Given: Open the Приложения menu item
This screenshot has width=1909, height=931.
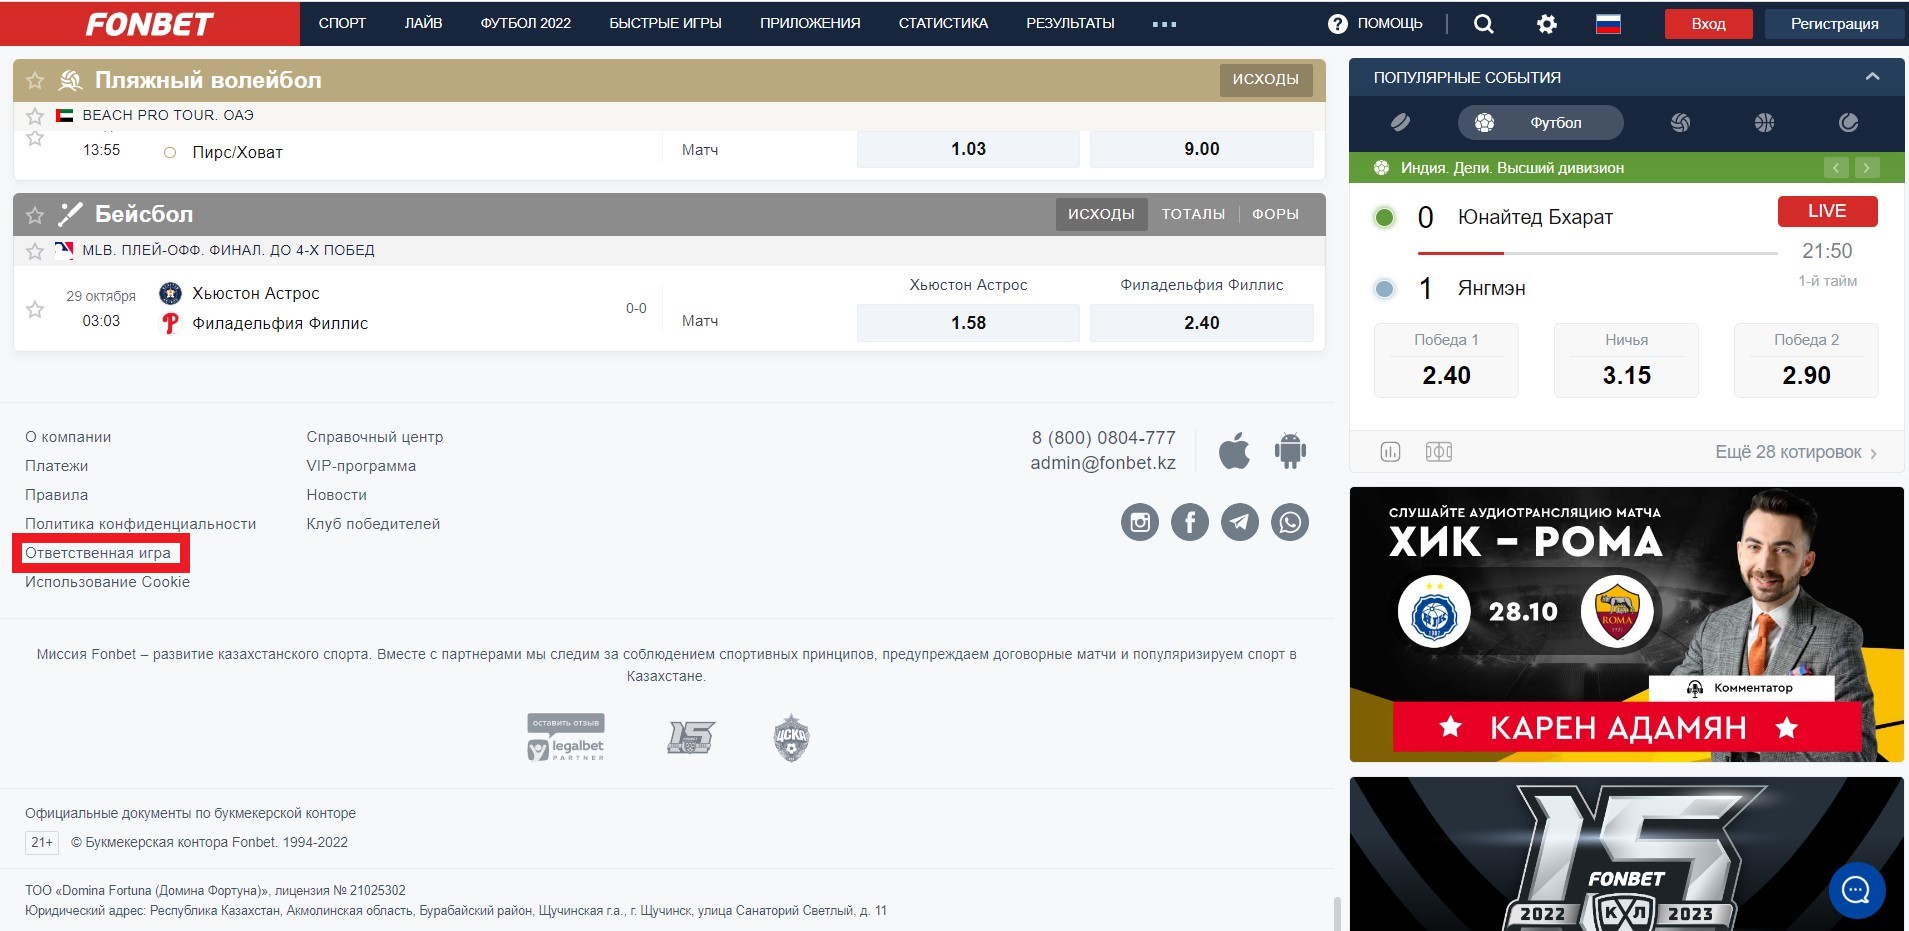Looking at the screenshot, I should click(810, 23).
